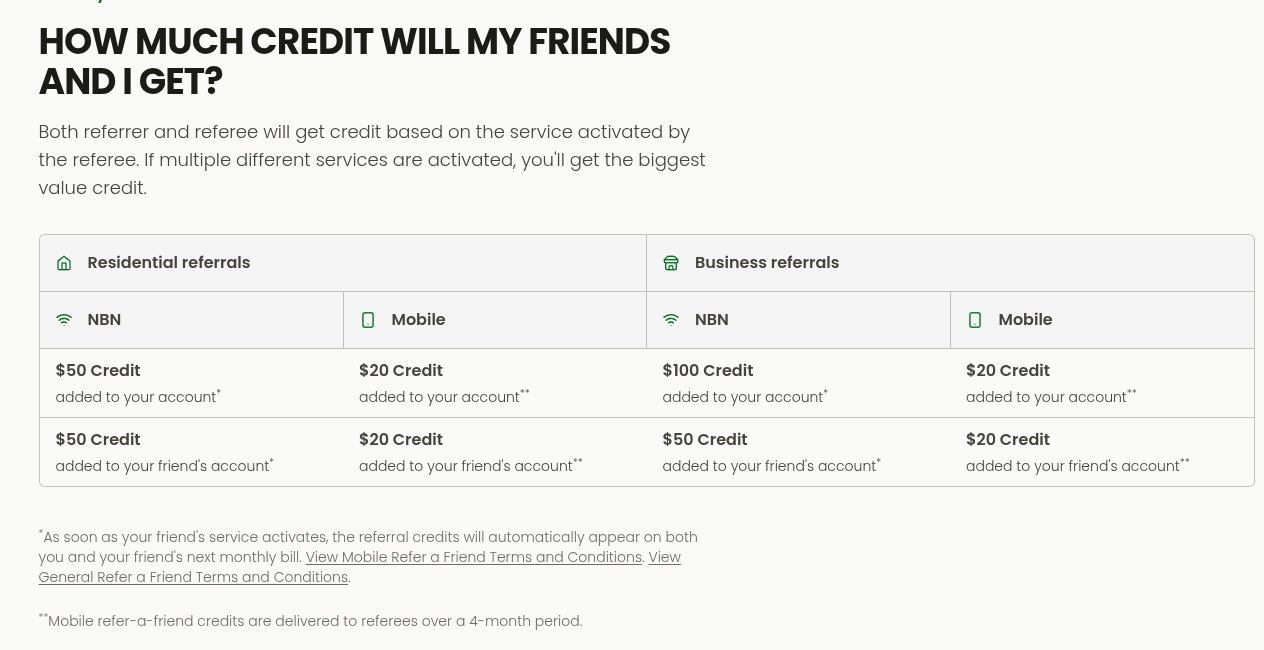Click residential Mobile $20 Credit friend's account
Viewport: 1264px width, 650px height.
click(x=495, y=452)
